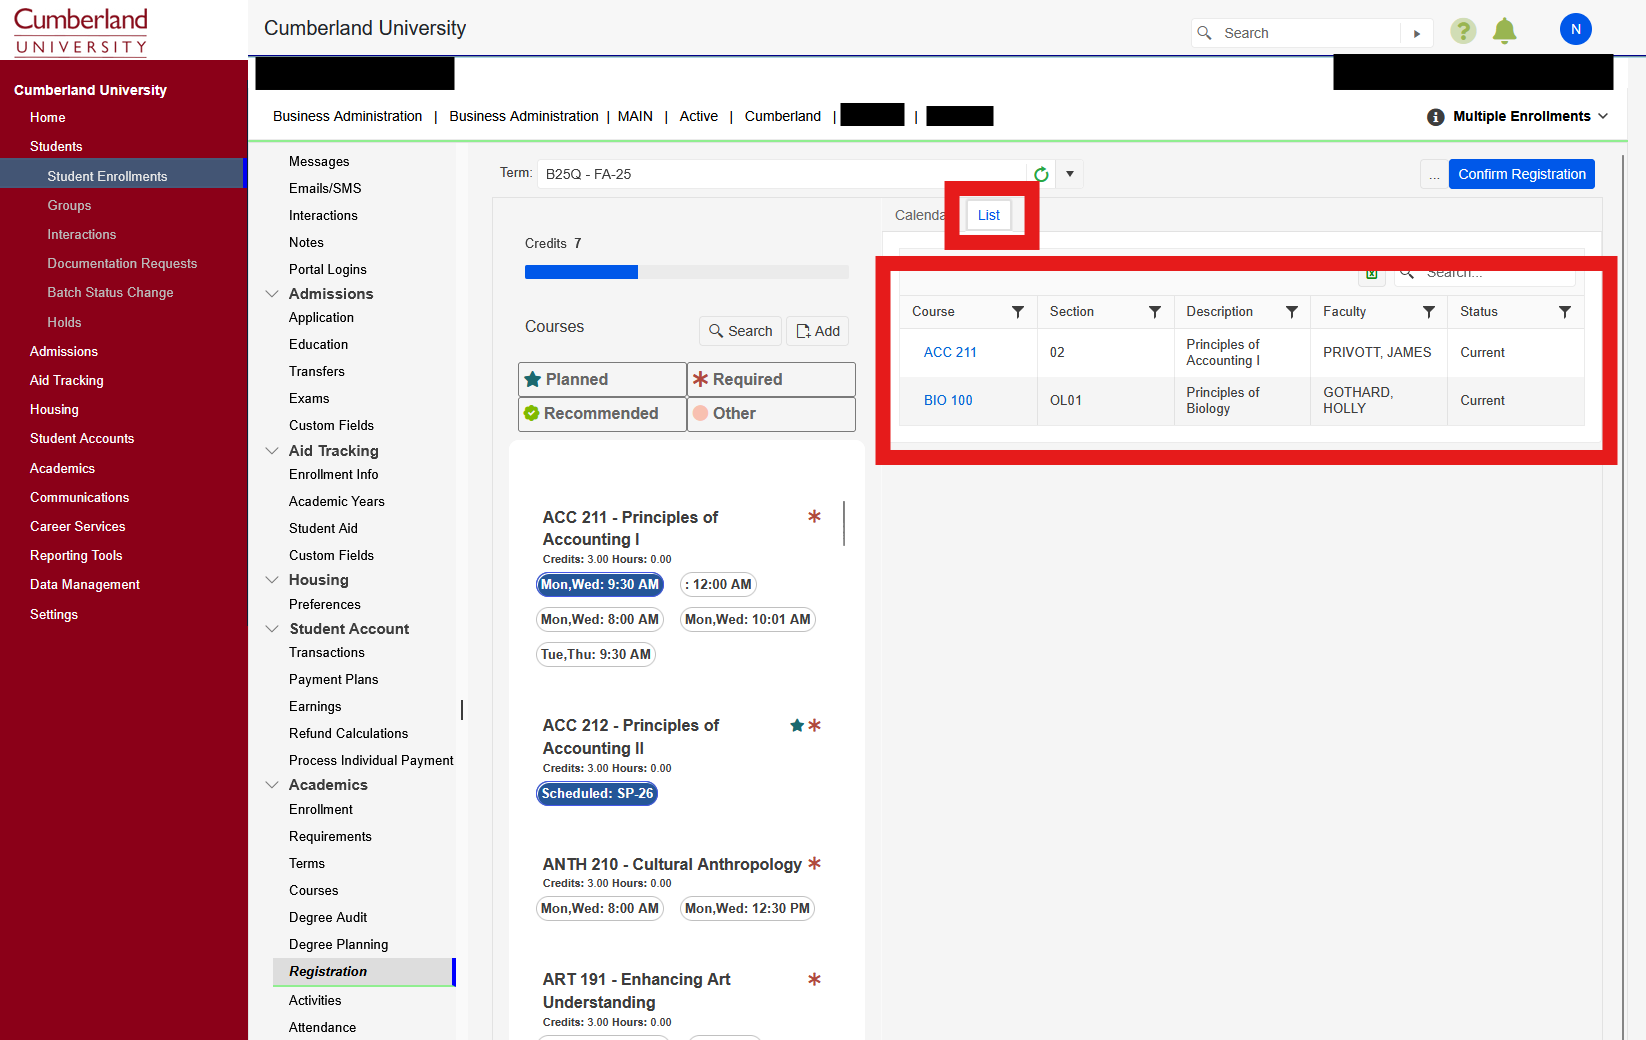Go to Home in the sidebar
Image resolution: width=1646 pixels, height=1040 pixels.
[48, 118]
